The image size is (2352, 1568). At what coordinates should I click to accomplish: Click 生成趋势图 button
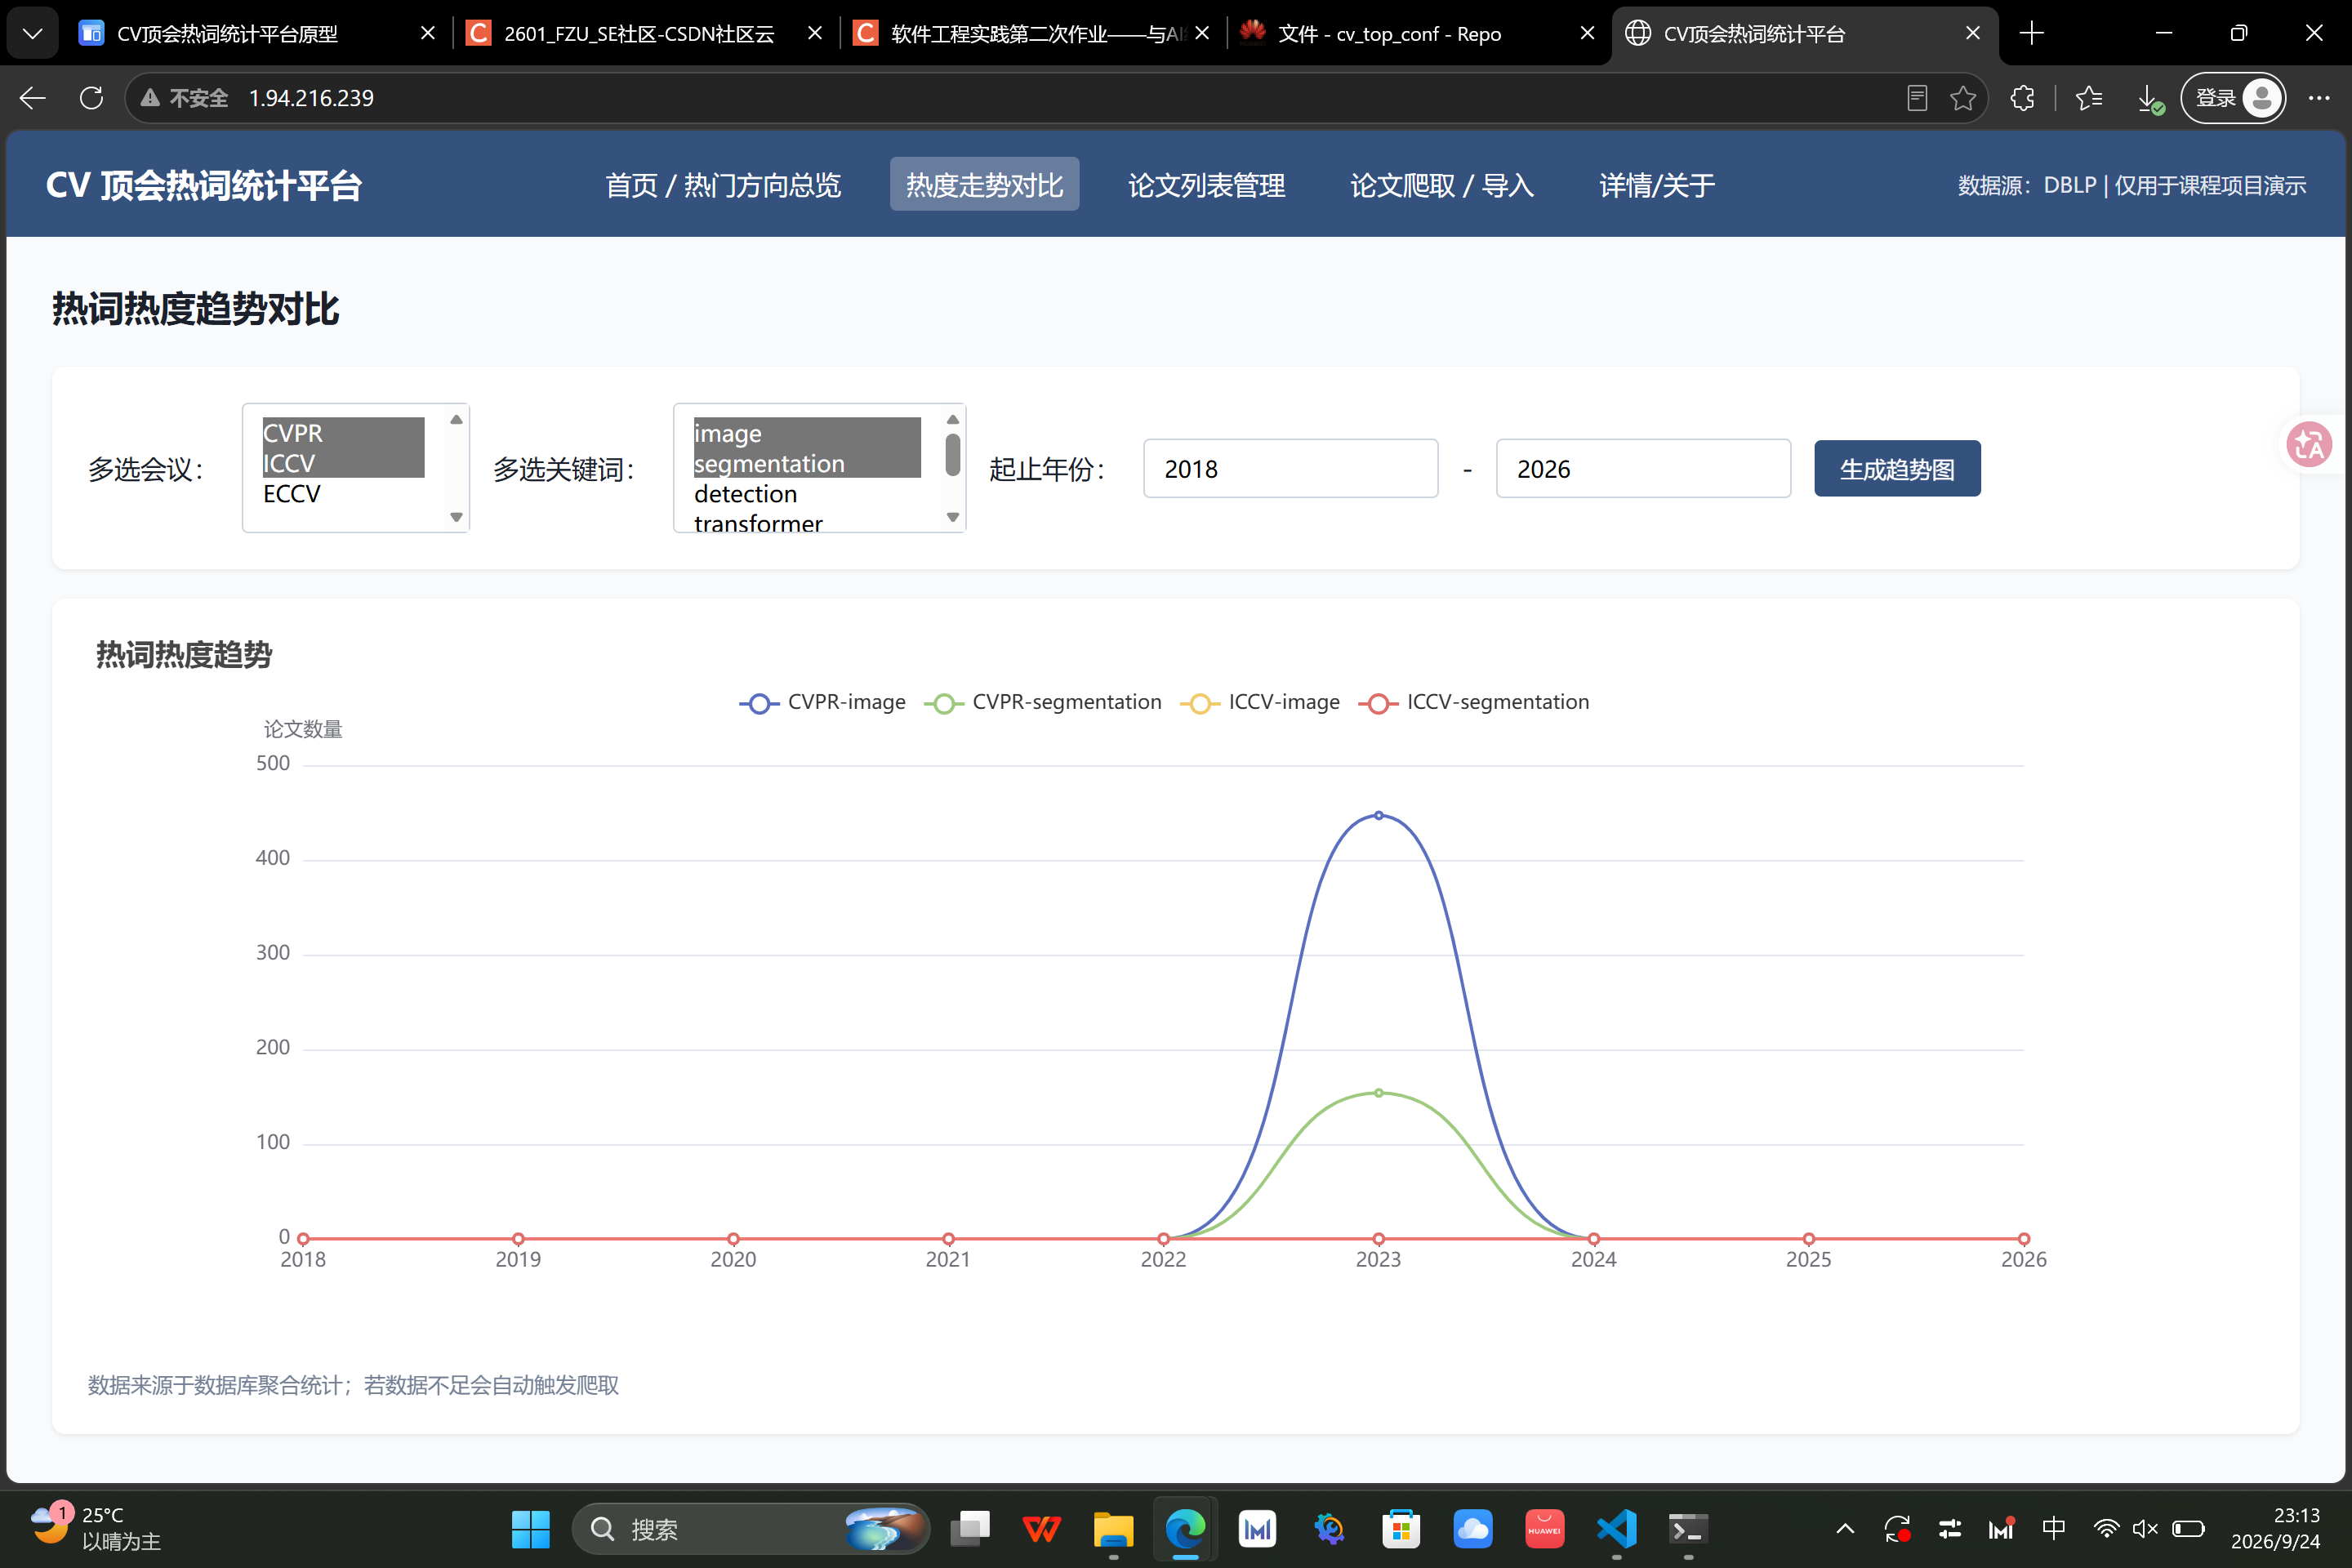[x=1897, y=469]
